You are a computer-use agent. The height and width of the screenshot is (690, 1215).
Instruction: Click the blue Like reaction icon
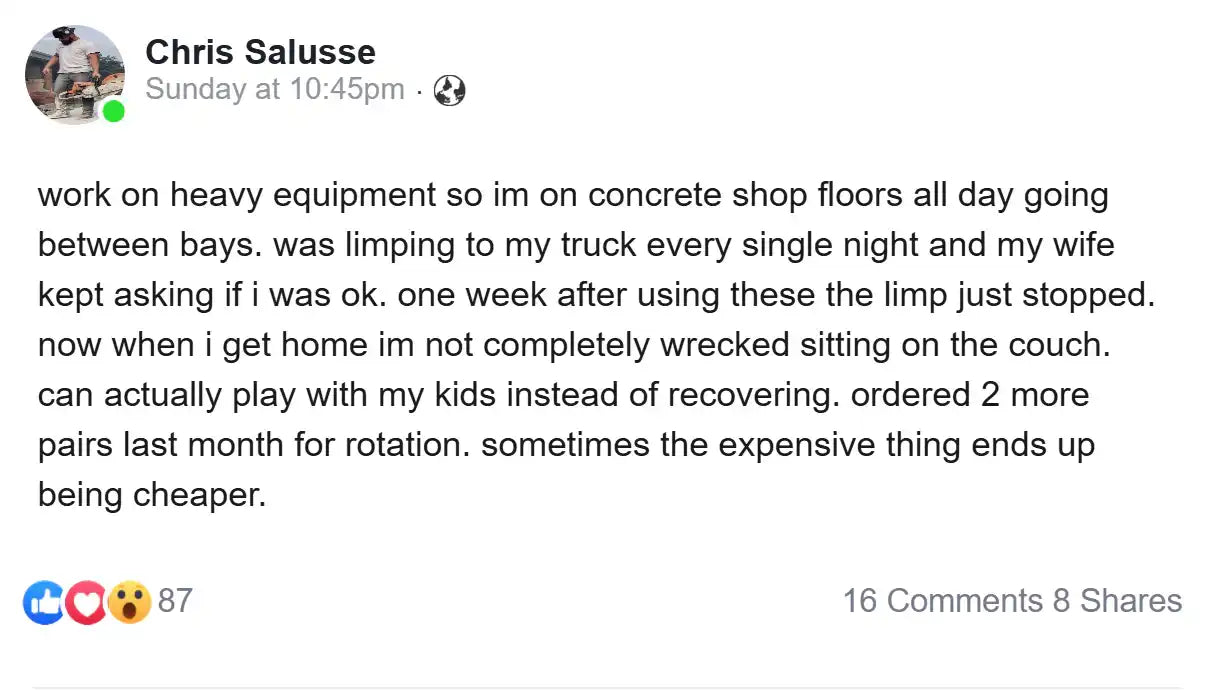pyautogui.click(x=43, y=603)
